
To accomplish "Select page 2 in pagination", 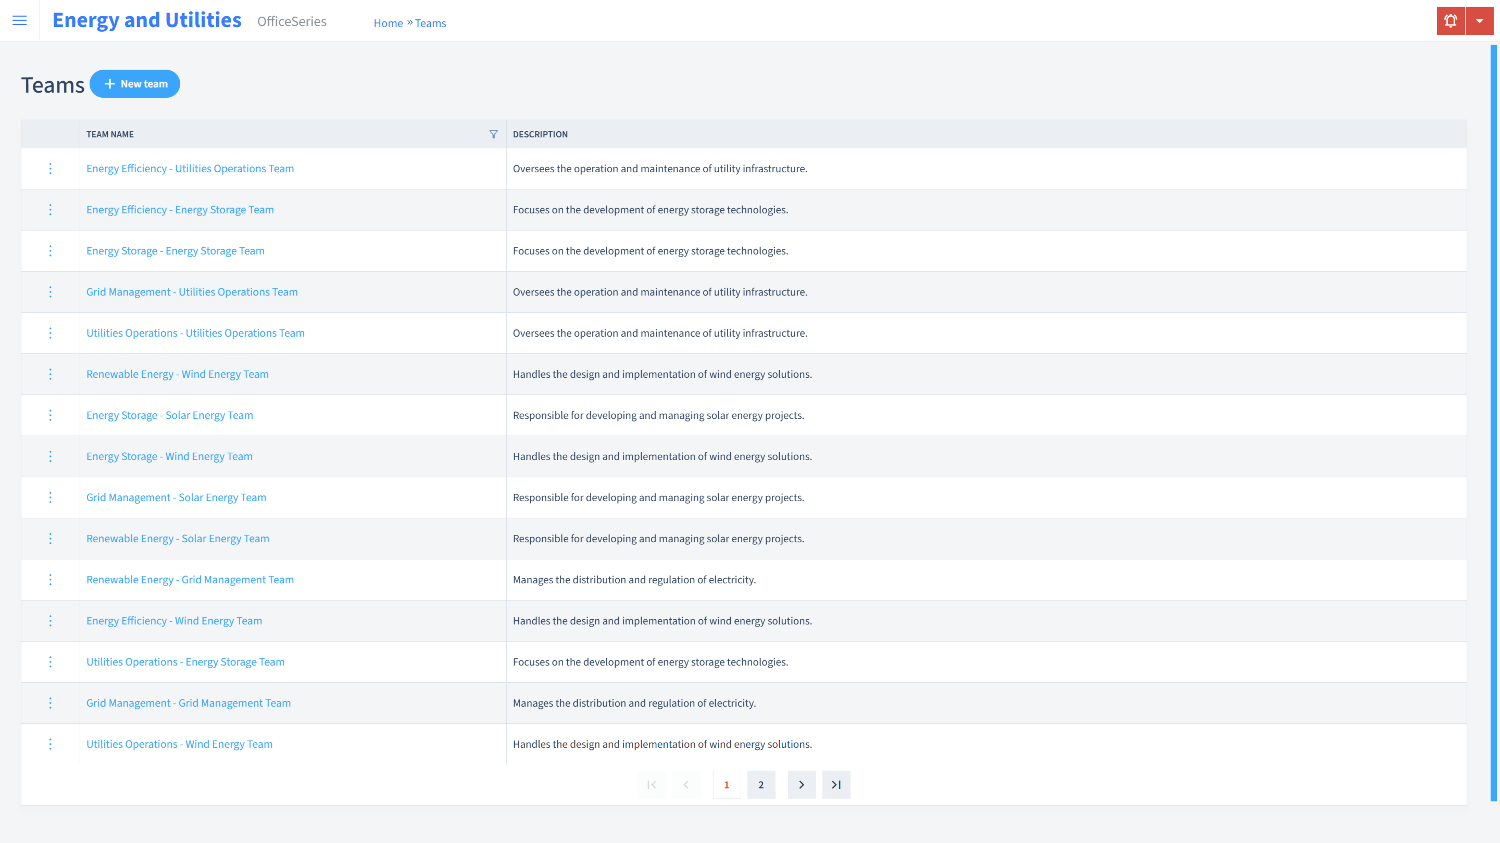I will click(761, 785).
